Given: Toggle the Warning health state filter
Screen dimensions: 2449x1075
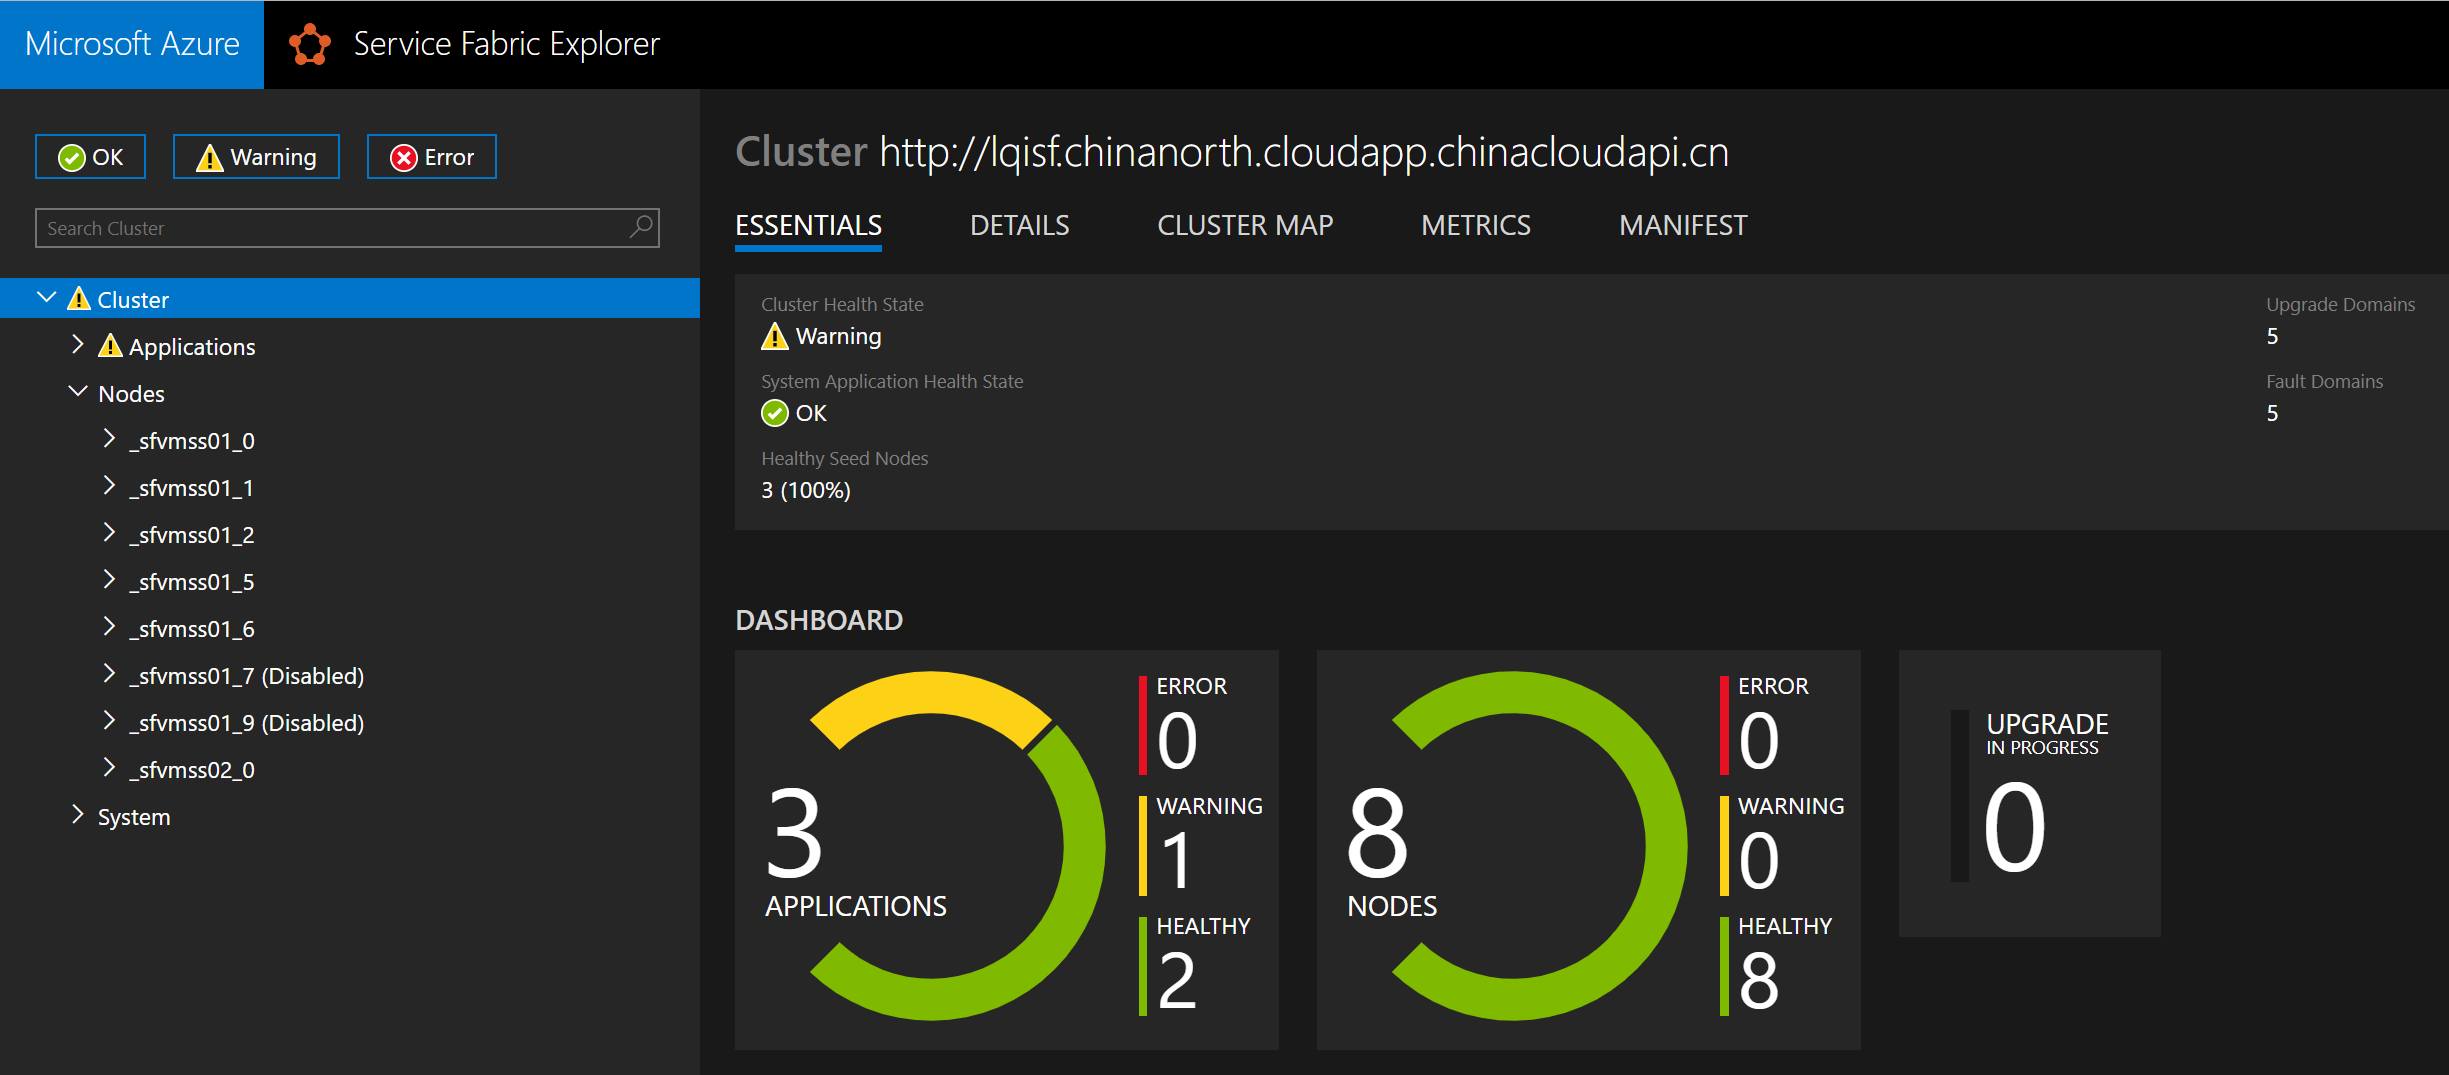Looking at the screenshot, I should 256,156.
